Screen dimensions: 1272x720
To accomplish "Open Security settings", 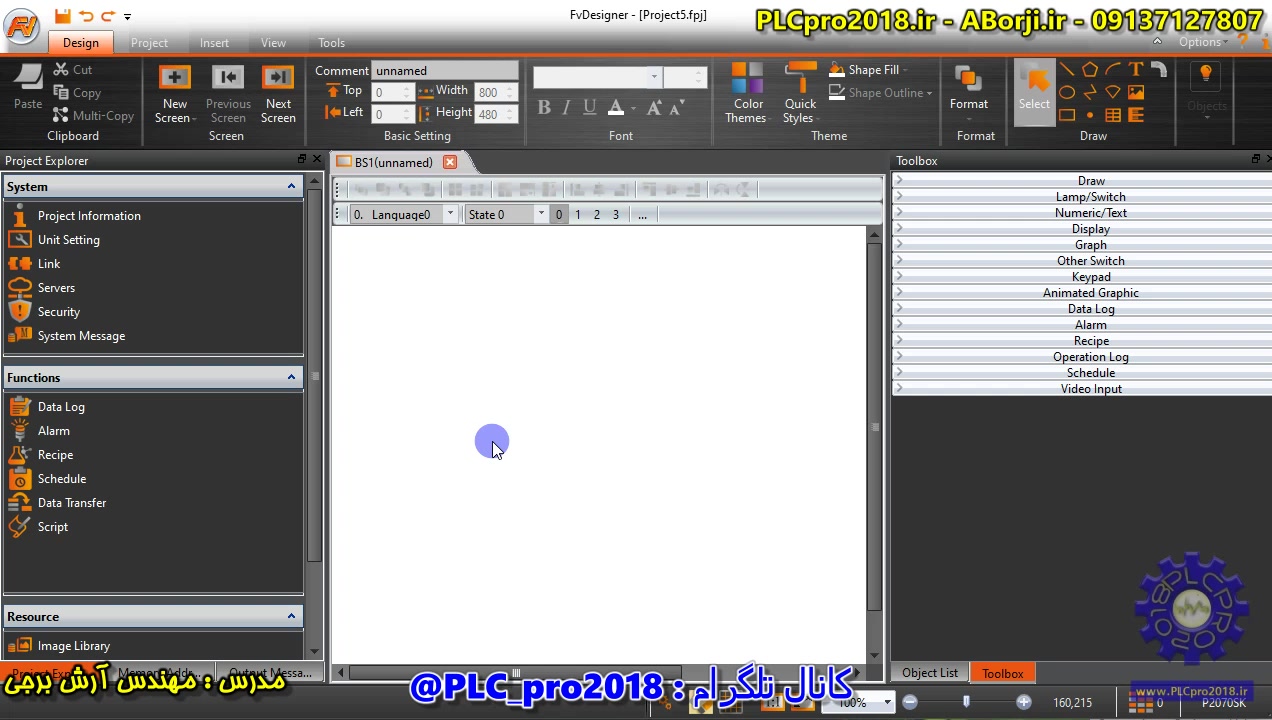I will tap(58, 312).
